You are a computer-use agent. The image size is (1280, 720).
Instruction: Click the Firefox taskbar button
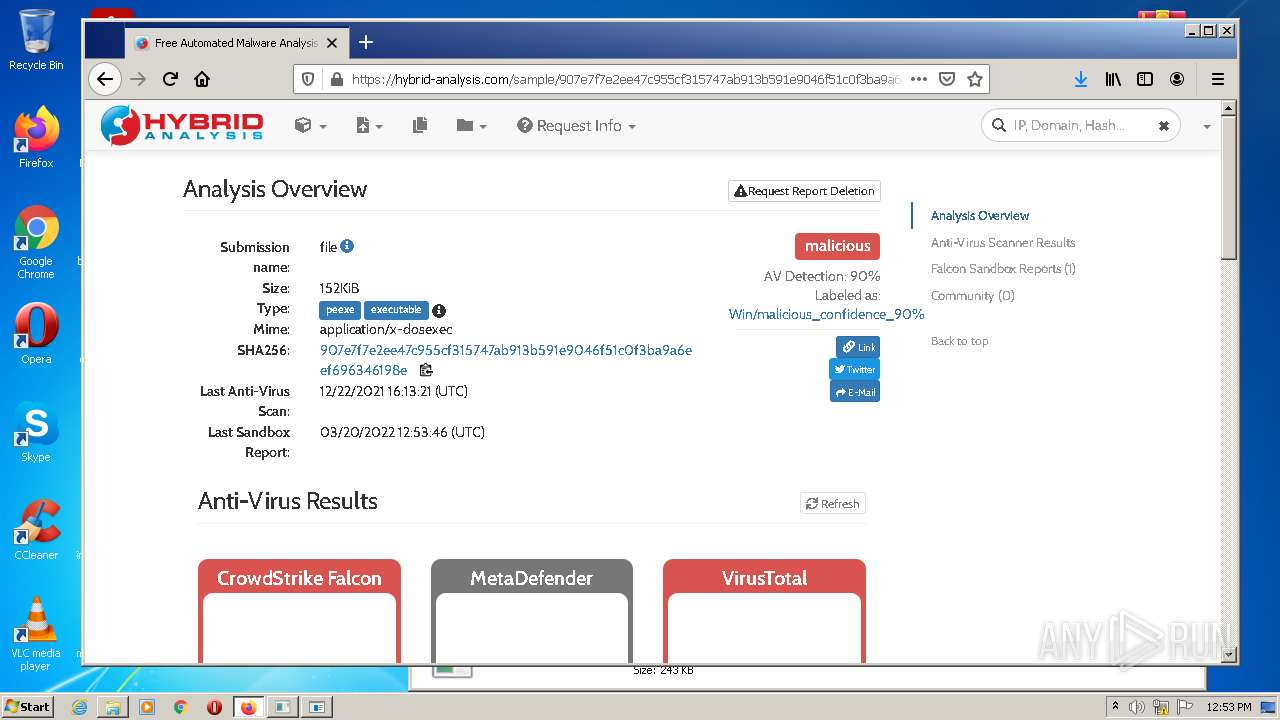tap(248, 706)
